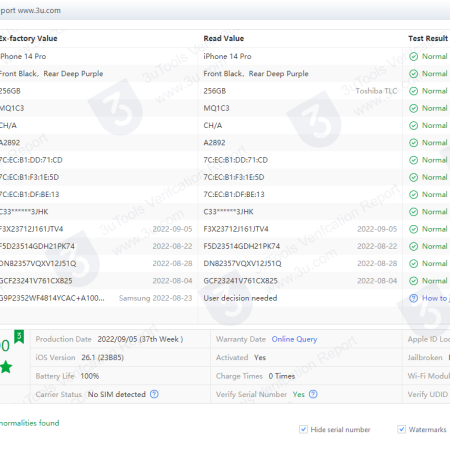Viewport: 450px width, 450px height.
Task: Toggle the Hide serial number checkbox
Action: (x=303, y=429)
